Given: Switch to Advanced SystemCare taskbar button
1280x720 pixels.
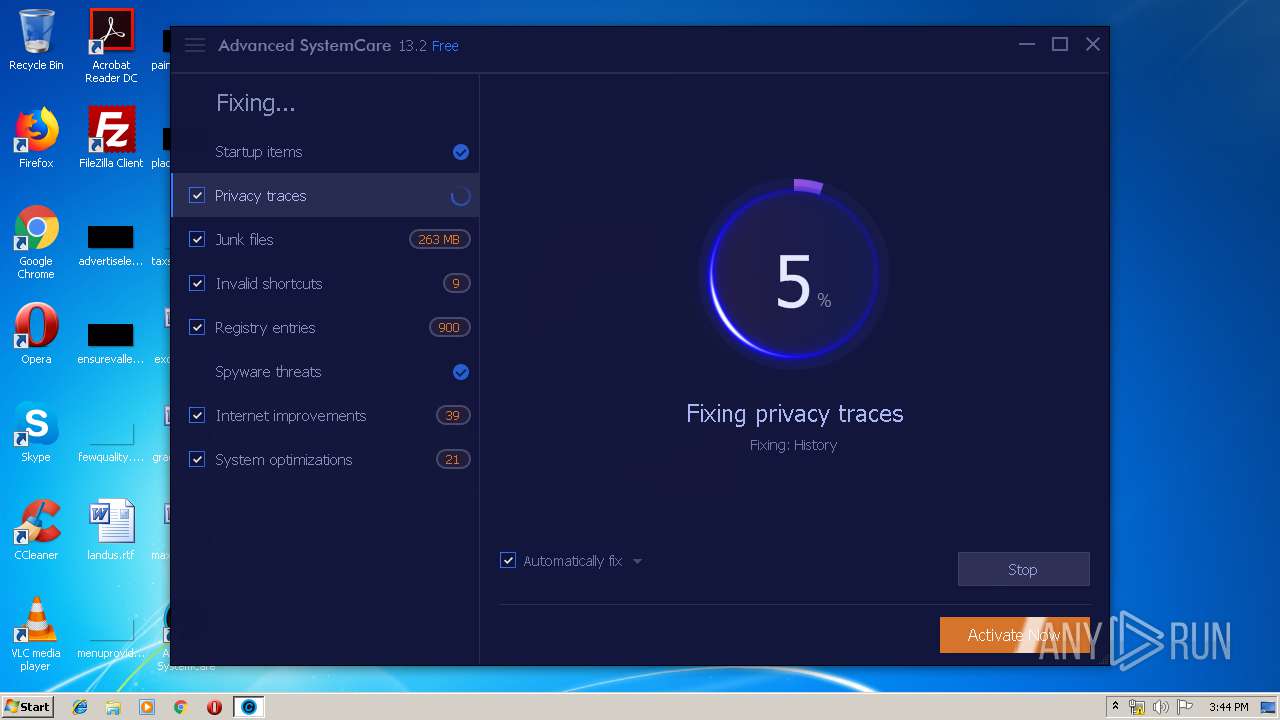Looking at the screenshot, I should 249,707.
